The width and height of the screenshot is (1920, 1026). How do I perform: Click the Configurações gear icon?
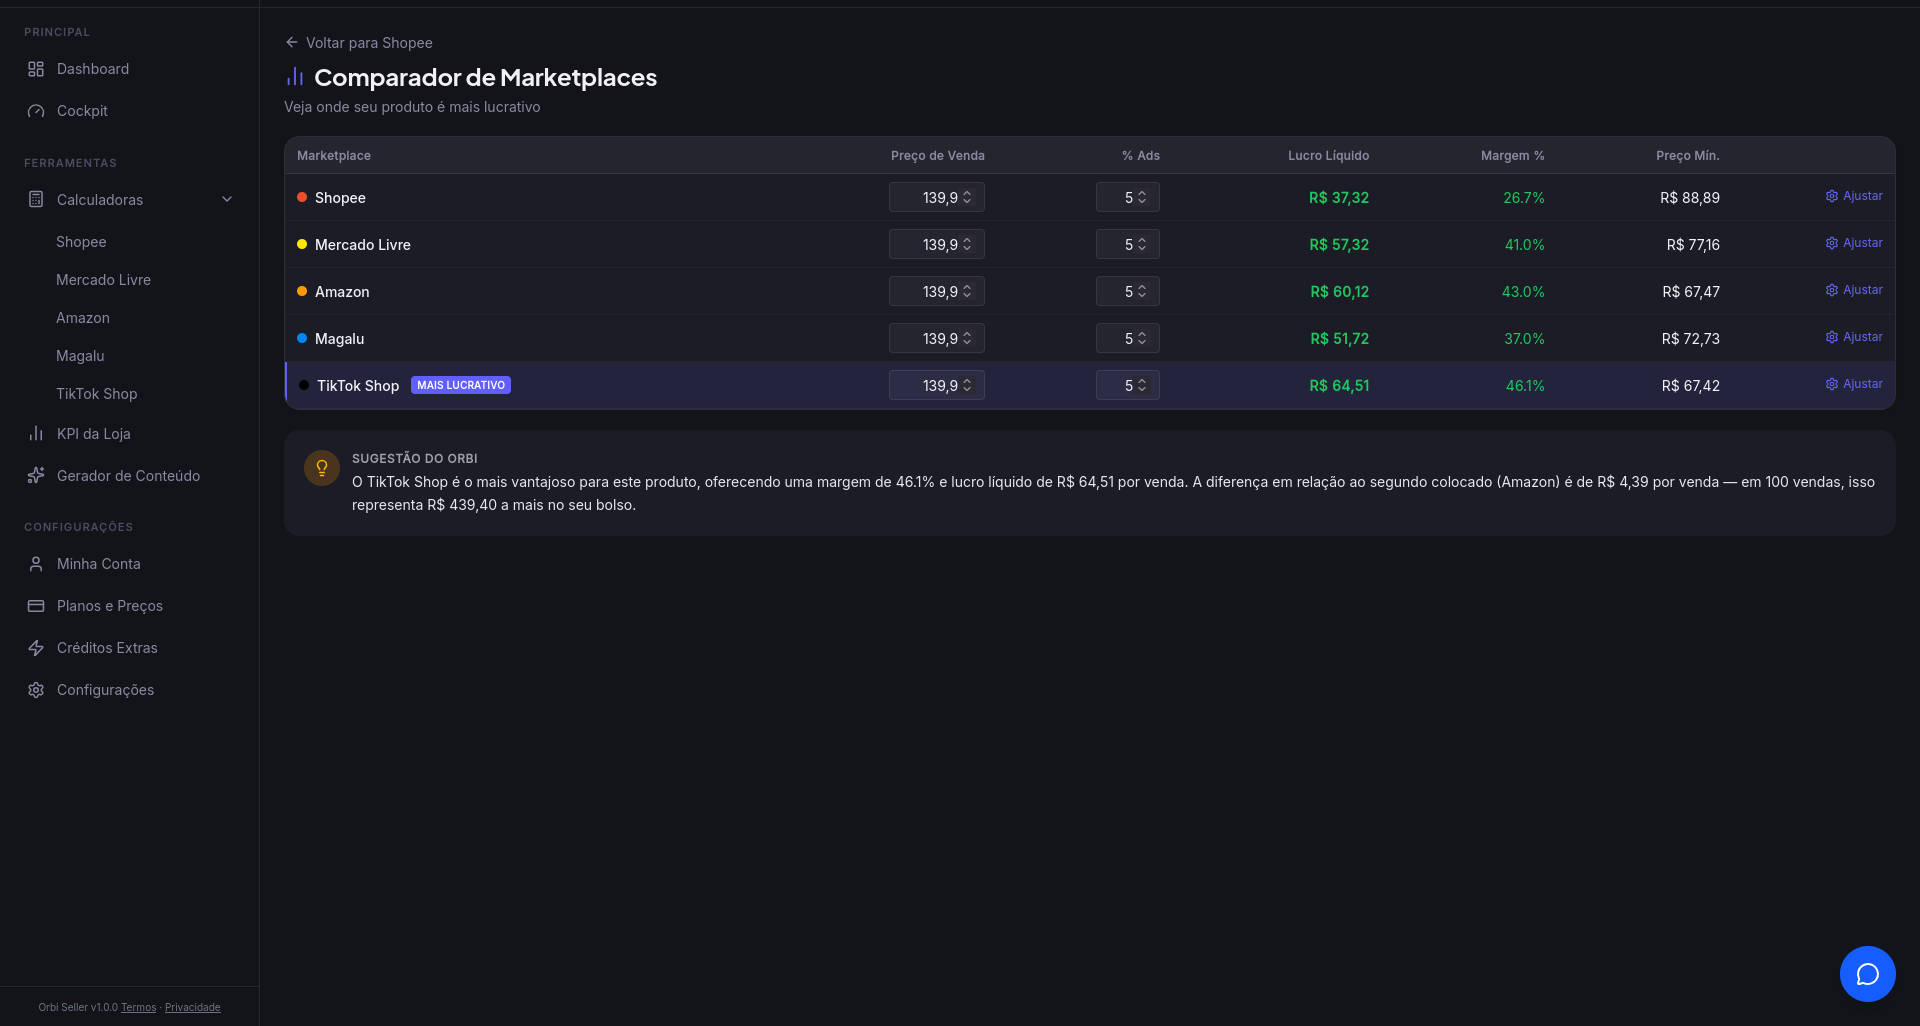36,690
